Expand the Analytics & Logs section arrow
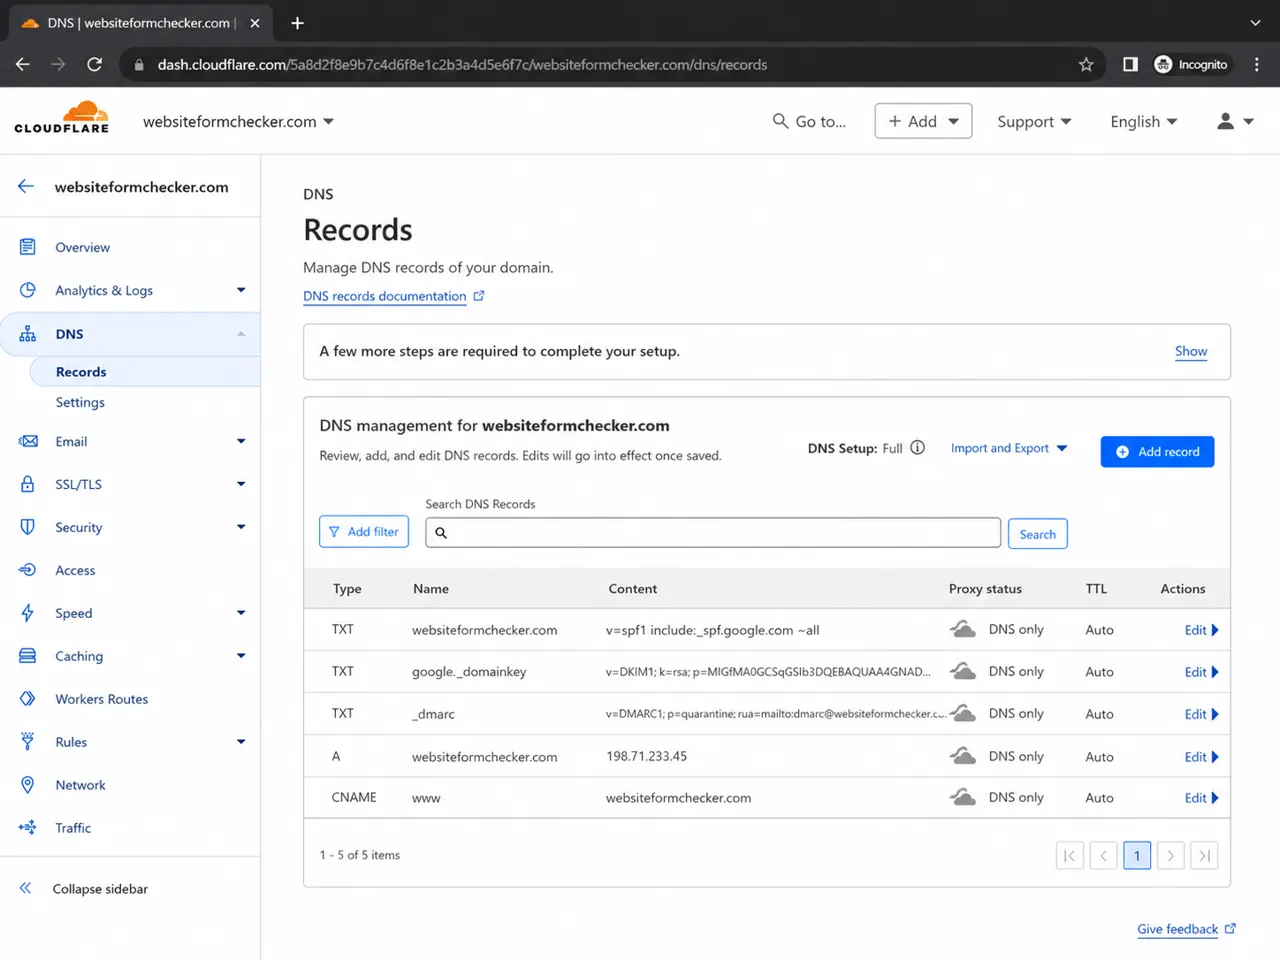This screenshot has width=1280, height=960. (x=241, y=290)
